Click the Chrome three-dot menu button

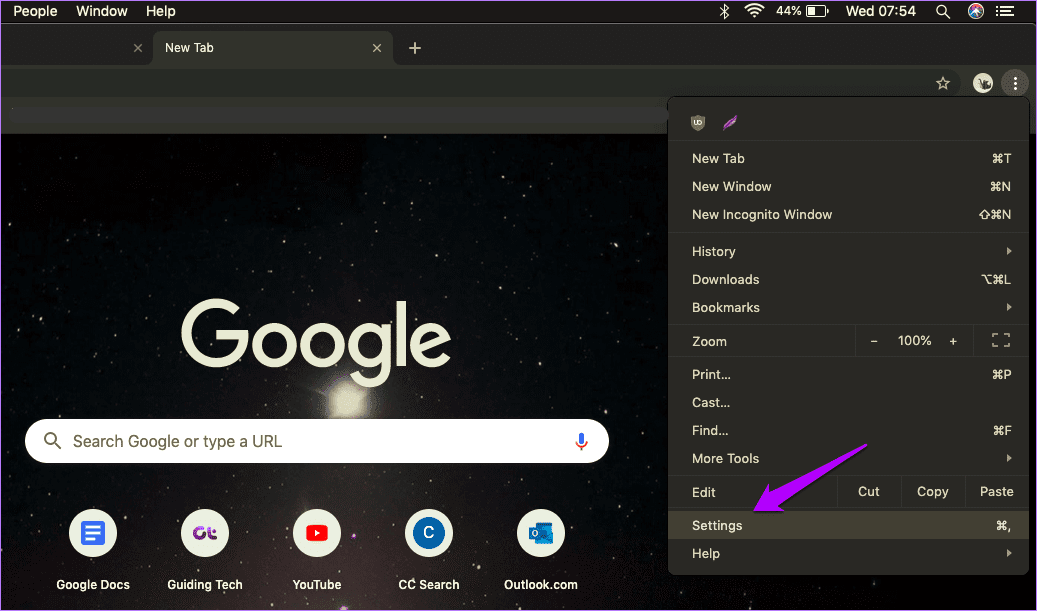pyautogui.click(x=1015, y=83)
